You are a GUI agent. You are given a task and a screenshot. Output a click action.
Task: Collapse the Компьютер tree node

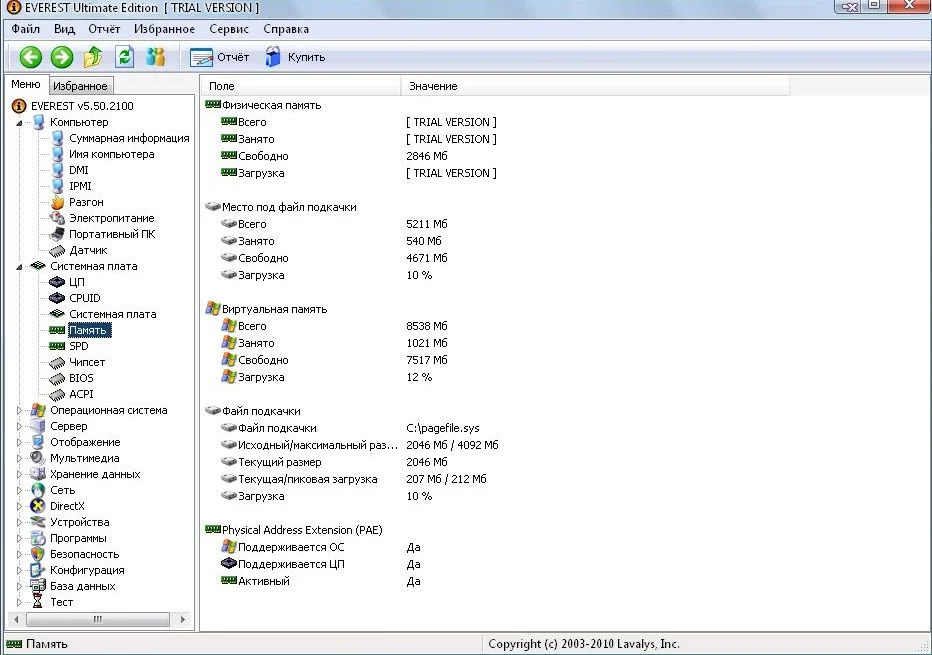pyautogui.click(x=19, y=123)
